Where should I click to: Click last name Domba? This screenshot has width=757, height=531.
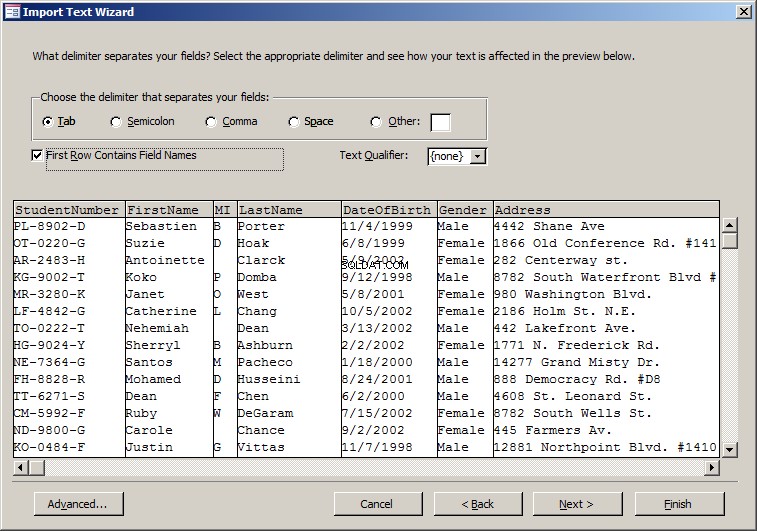click(x=257, y=277)
